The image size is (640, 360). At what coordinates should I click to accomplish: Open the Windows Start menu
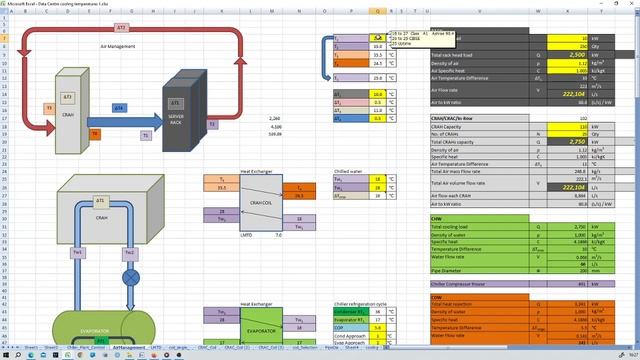(6, 355)
